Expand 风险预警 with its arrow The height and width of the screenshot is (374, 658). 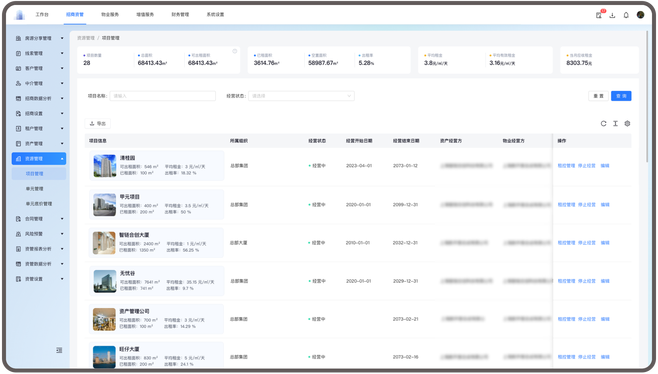point(62,234)
